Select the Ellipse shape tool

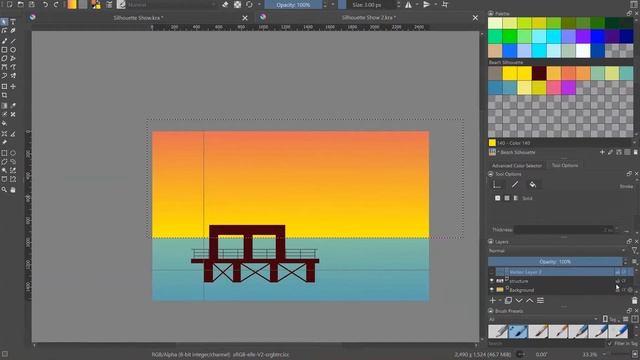[13, 50]
